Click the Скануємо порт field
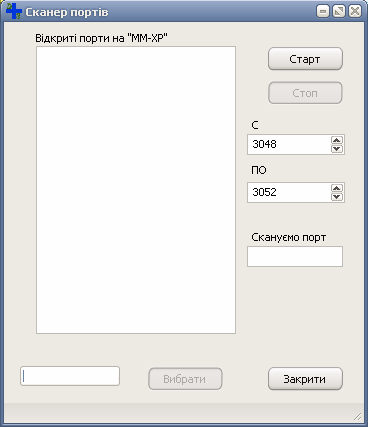This screenshot has height=427, width=368. pos(295,256)
